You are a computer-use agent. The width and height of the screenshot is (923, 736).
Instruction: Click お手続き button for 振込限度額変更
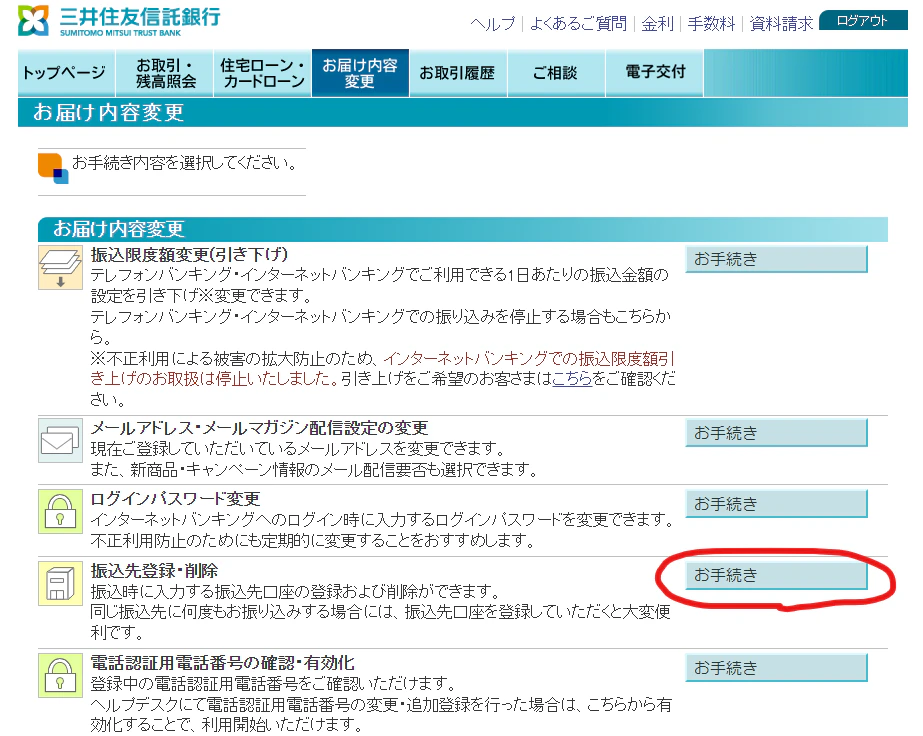[776, 259]
